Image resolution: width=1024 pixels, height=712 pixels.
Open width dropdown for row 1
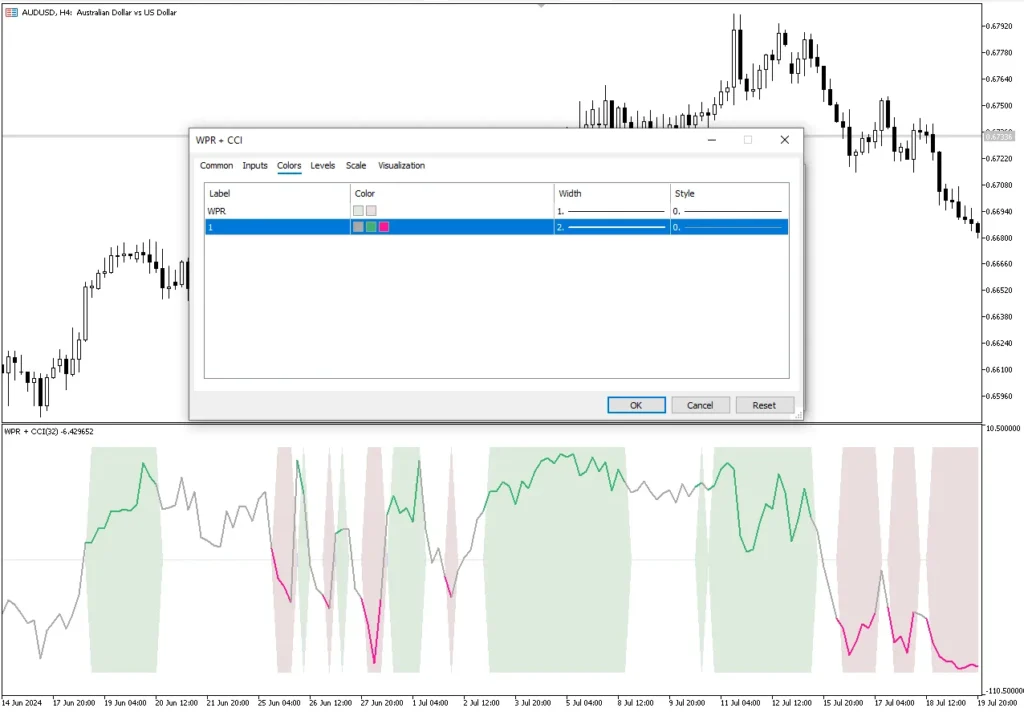[611, 228]
